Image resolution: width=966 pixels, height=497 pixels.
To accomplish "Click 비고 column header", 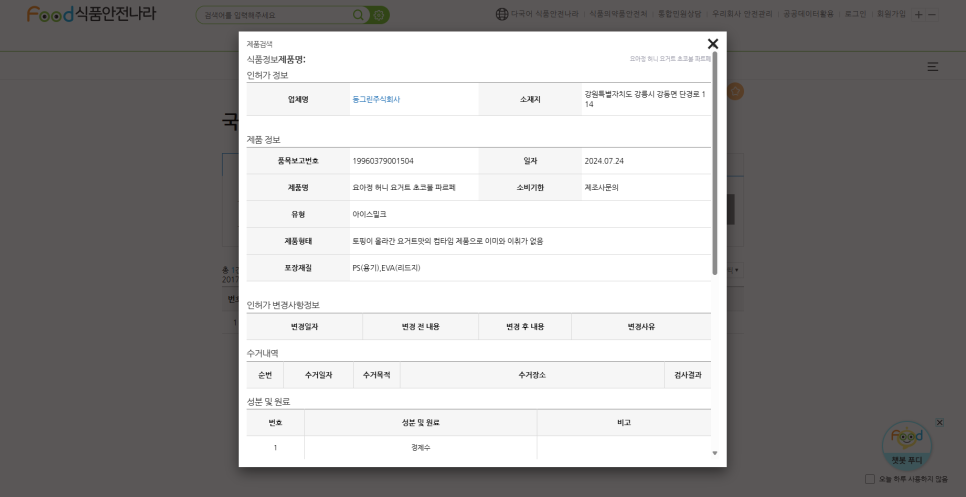I will coord(623,423).
